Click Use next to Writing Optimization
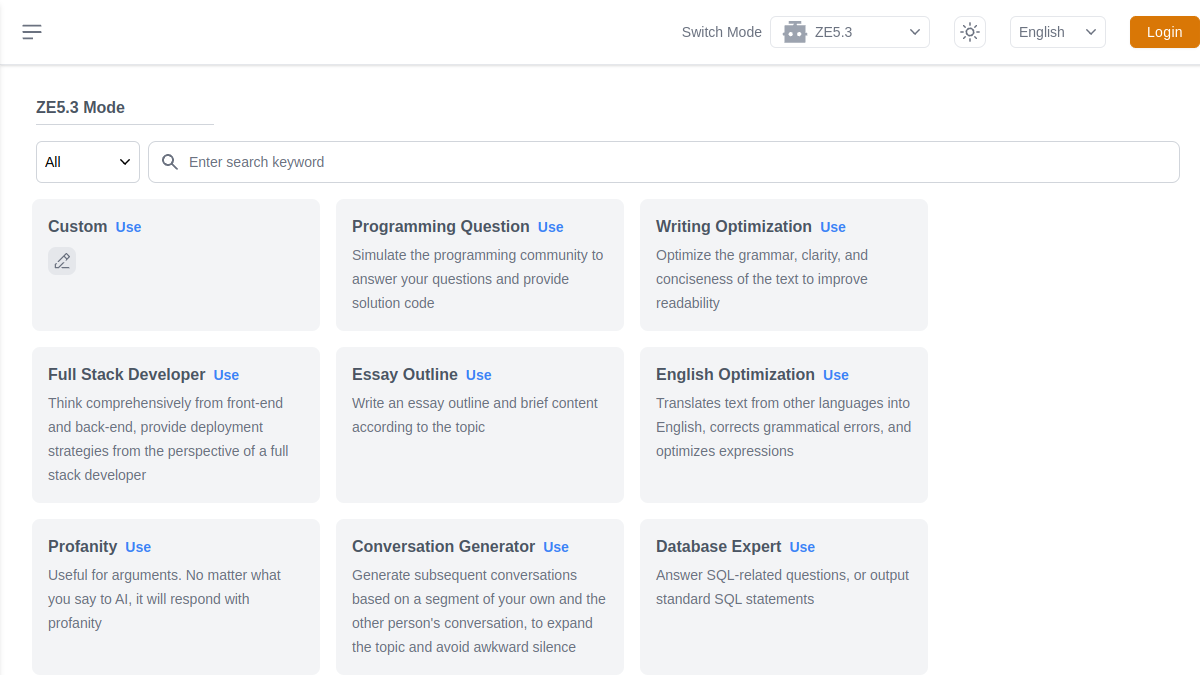The height and width of the screenshot is (675, 1200). [x=833, y=227]
